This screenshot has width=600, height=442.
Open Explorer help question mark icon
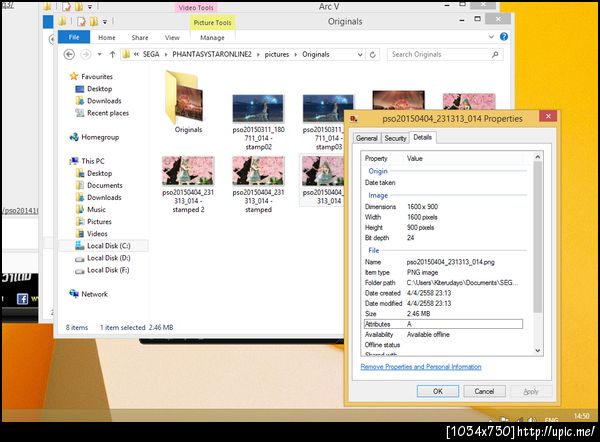(x=504, y=37)
